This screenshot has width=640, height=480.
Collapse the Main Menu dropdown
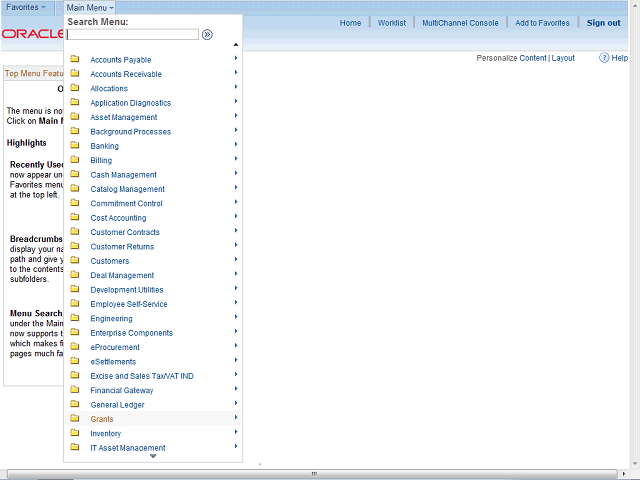[x=90, y=7]
